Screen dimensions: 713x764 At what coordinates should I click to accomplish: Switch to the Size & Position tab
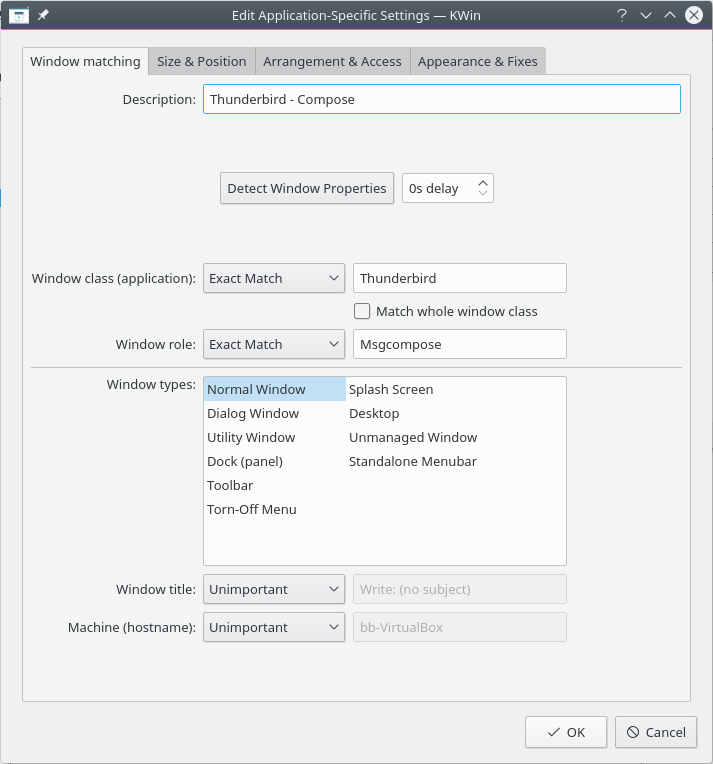point(201,61)
